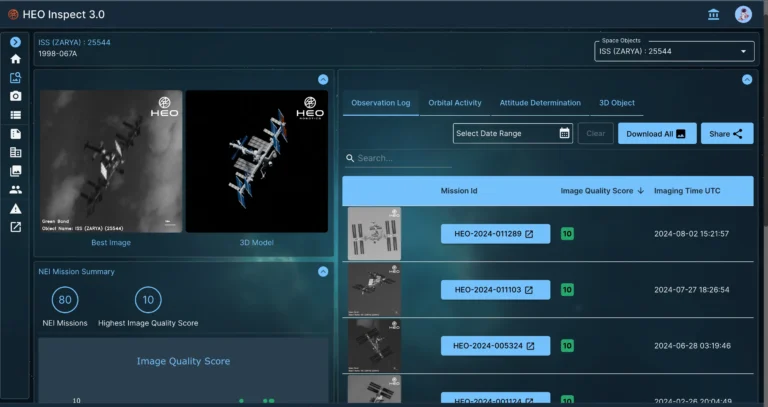Open mission HEO-2024-005324 link

[x=495, y=346]
